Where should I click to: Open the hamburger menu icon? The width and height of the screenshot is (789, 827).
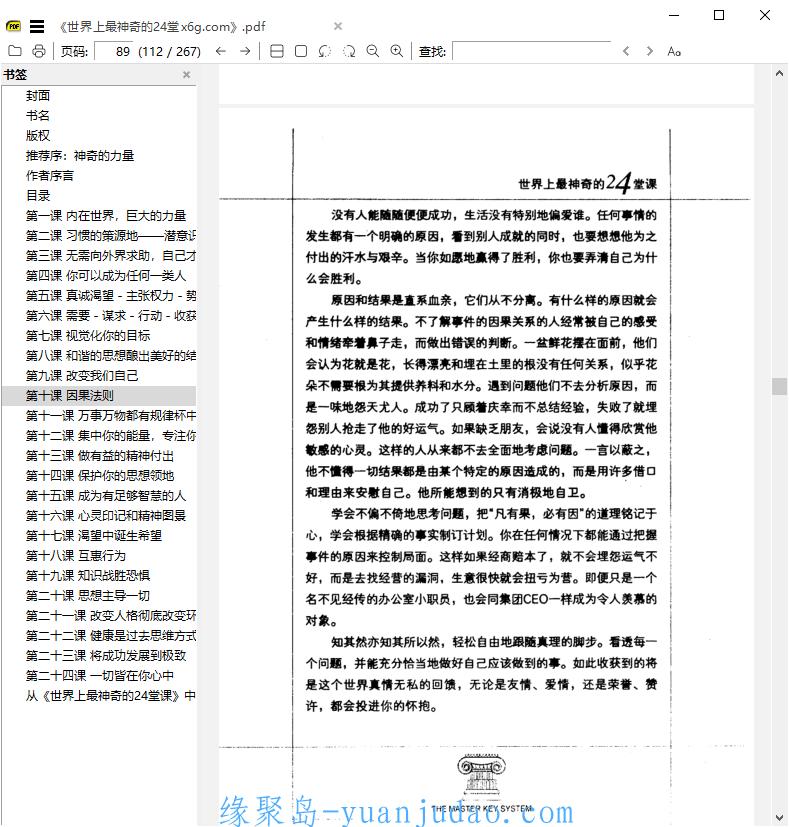click(x=36, y=26)
